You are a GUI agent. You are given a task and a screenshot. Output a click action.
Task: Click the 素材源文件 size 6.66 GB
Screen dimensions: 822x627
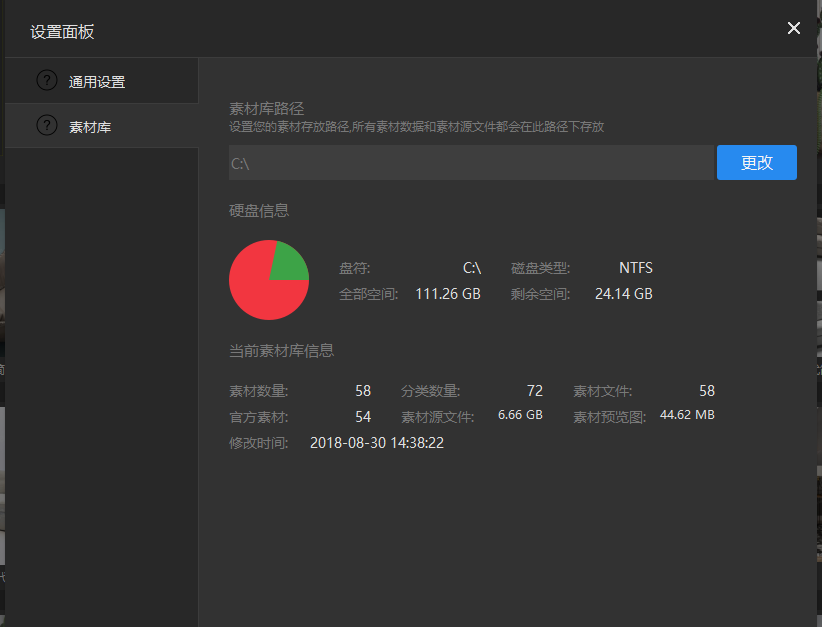pos(519,413)
